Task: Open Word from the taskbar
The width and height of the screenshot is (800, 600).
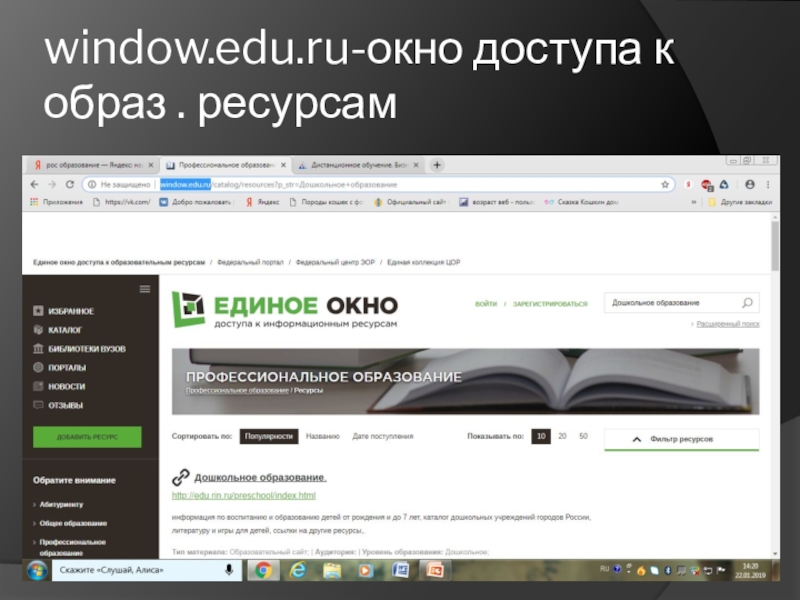Action: 400,570
